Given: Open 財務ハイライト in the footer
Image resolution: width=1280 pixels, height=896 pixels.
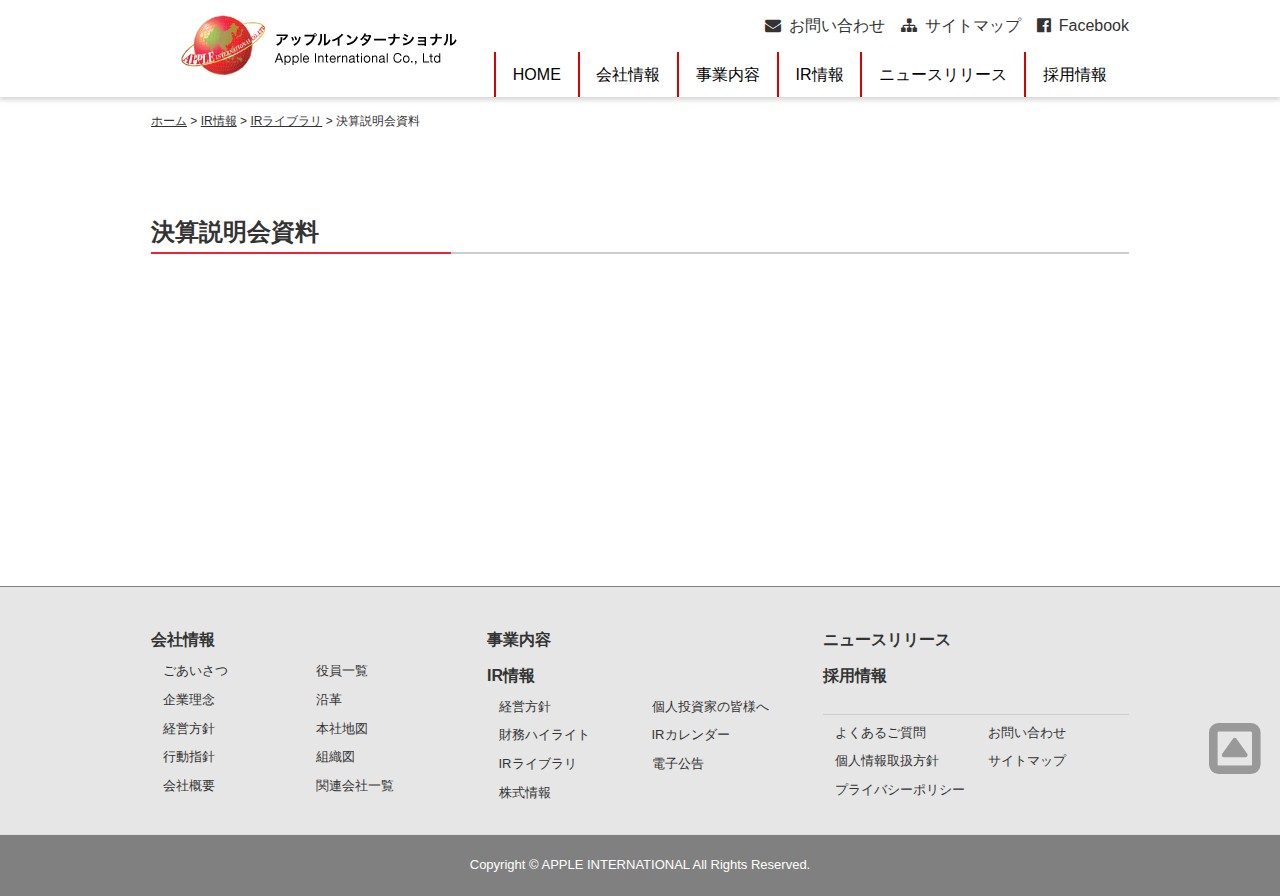Looking at the screenshot, I should click(544, 735).
